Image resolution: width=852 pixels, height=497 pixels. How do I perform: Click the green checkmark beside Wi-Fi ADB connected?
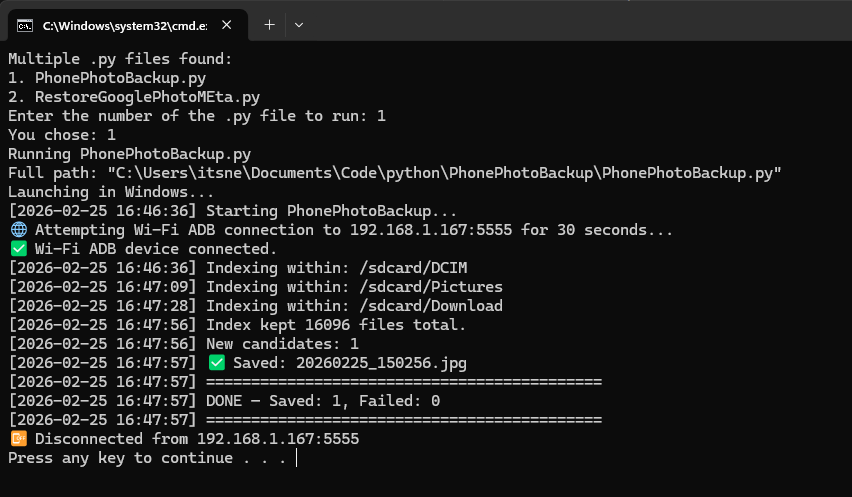(17, 249)
